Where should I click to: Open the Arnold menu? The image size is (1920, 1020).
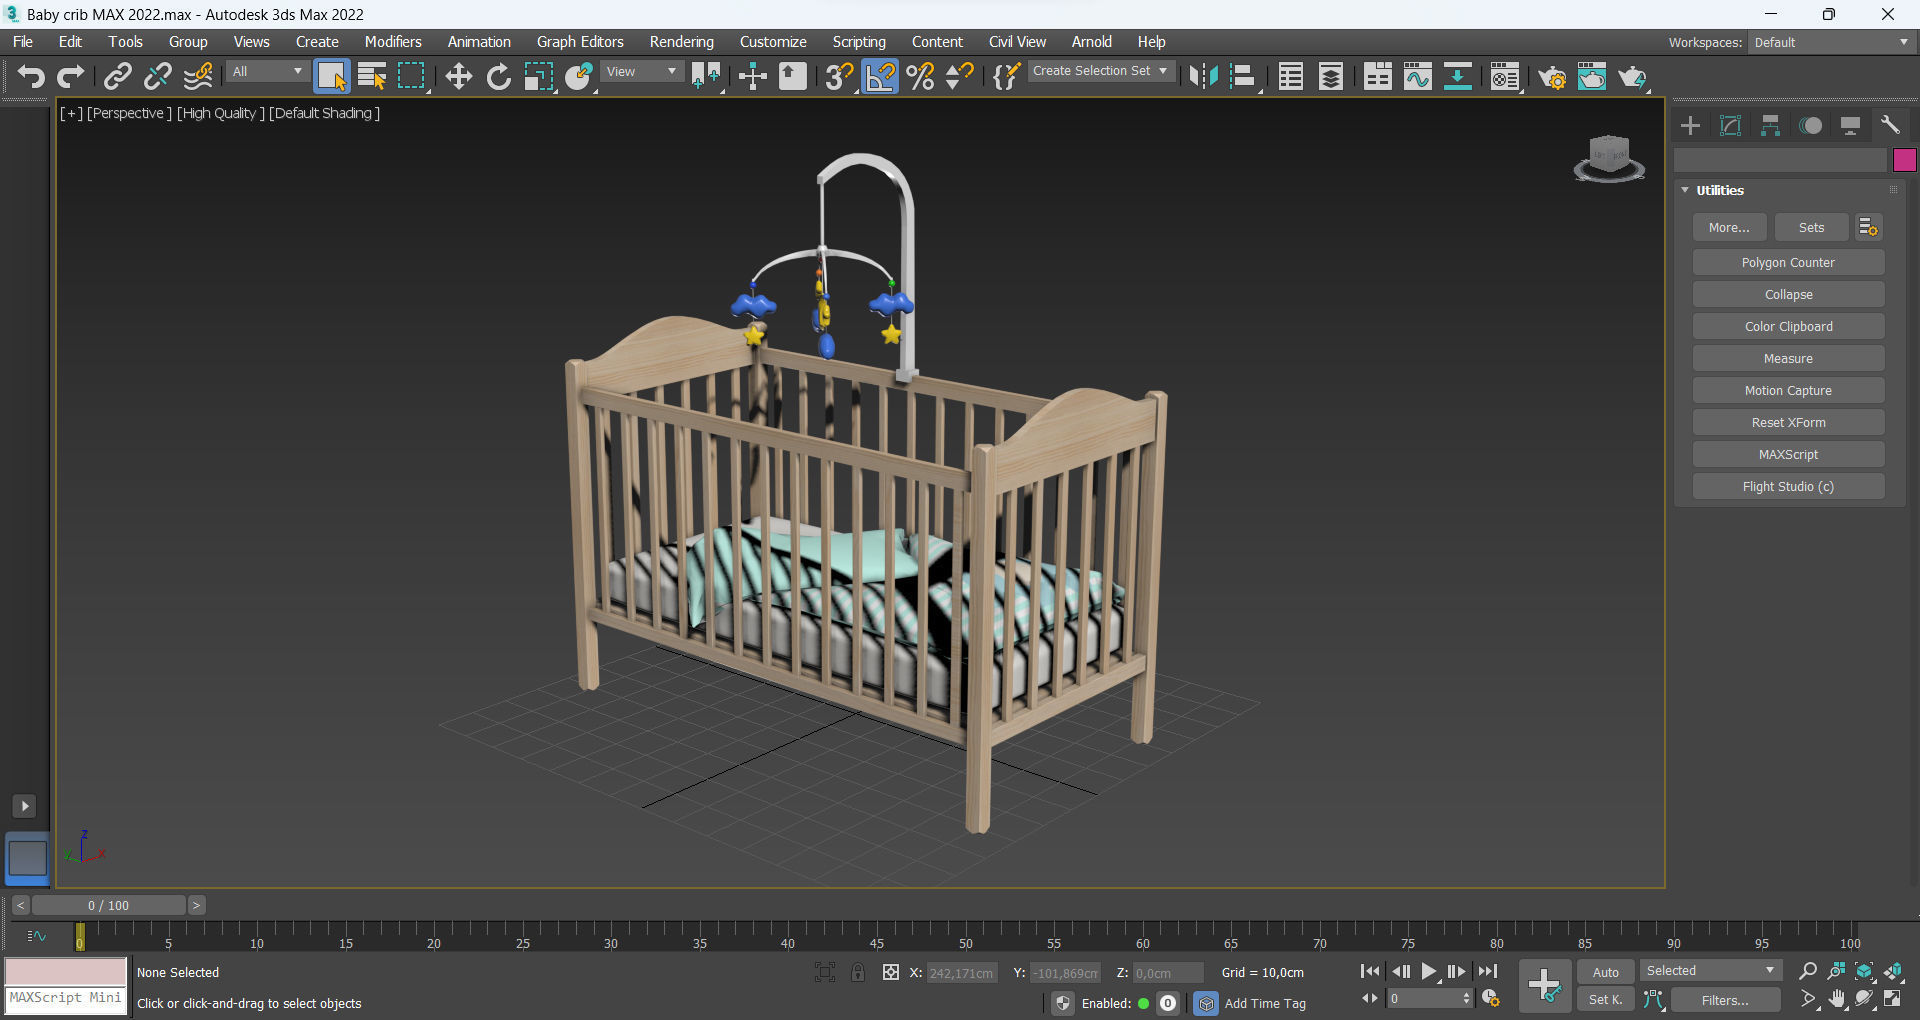tap(1092, 42)
